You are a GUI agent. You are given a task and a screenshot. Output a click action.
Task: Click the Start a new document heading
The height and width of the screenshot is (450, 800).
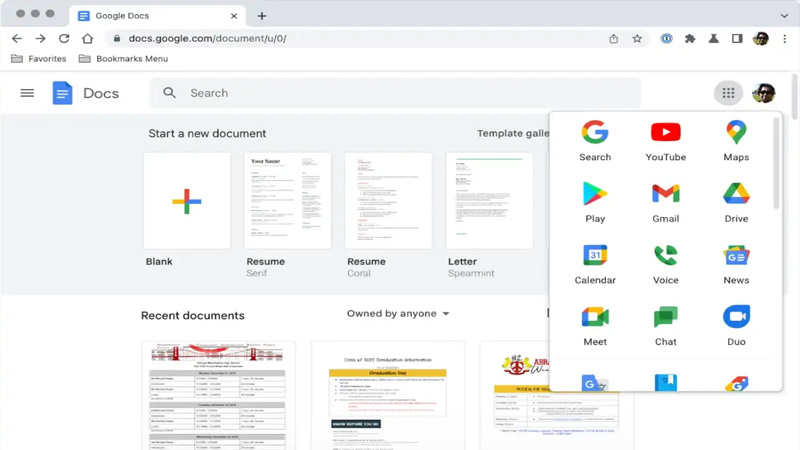[x=207, y=133]
